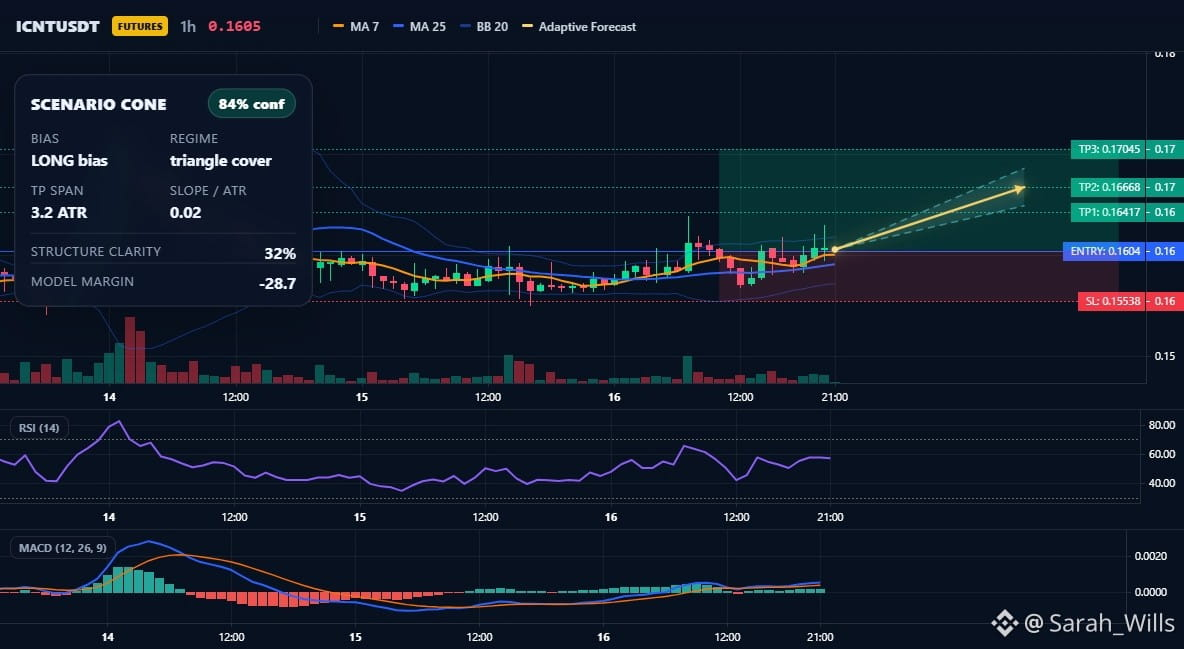Click the triangle cover regime value
The width and height of the screenshot is (1184, 649).
(220, 160)
